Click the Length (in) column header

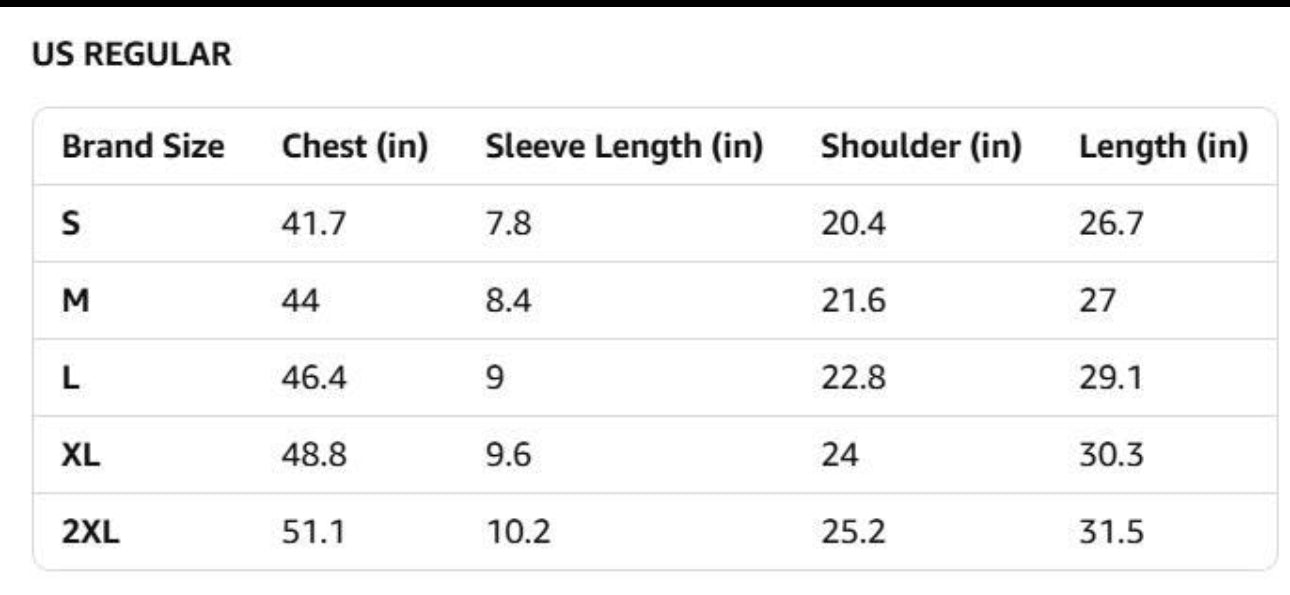point(1163,147)
